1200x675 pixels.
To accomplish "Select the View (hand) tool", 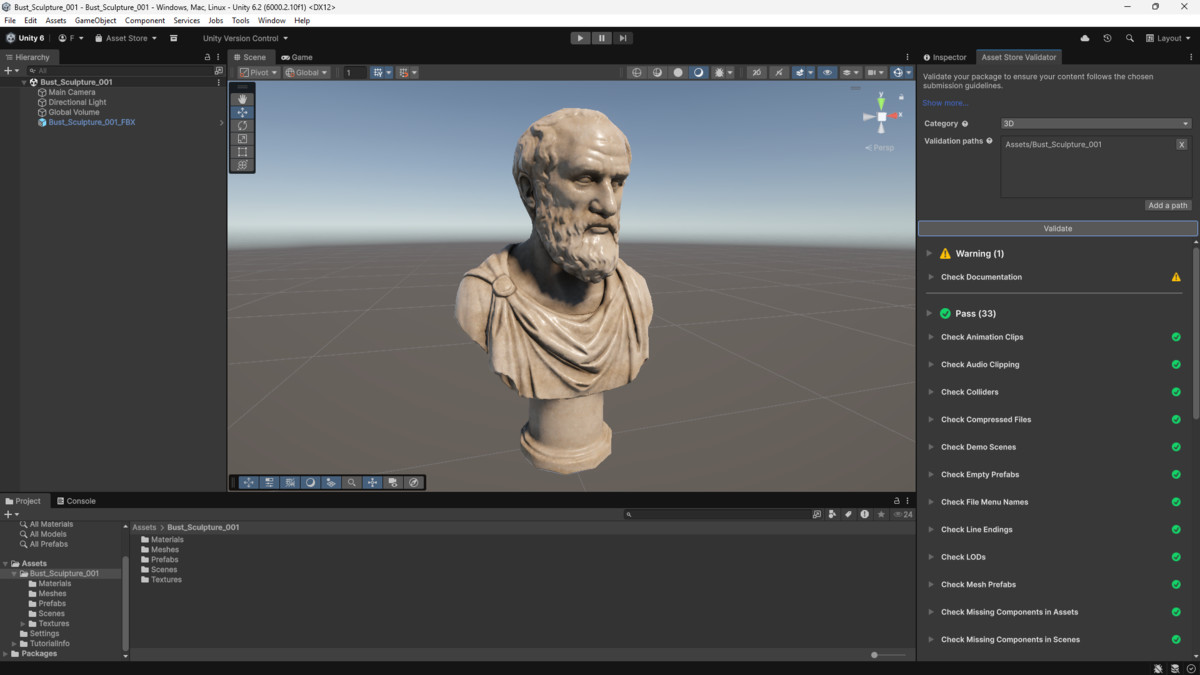I will tap(243, 98).
